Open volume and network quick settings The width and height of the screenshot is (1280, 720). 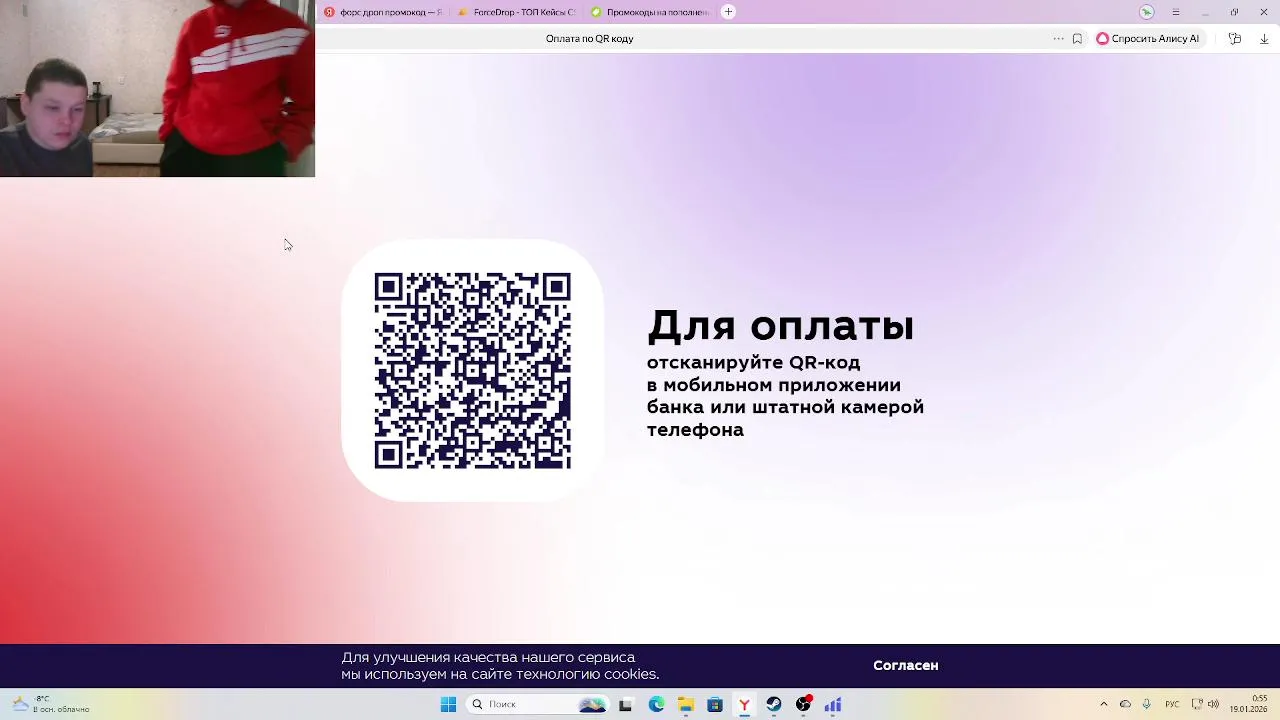tap(1207, 705)
